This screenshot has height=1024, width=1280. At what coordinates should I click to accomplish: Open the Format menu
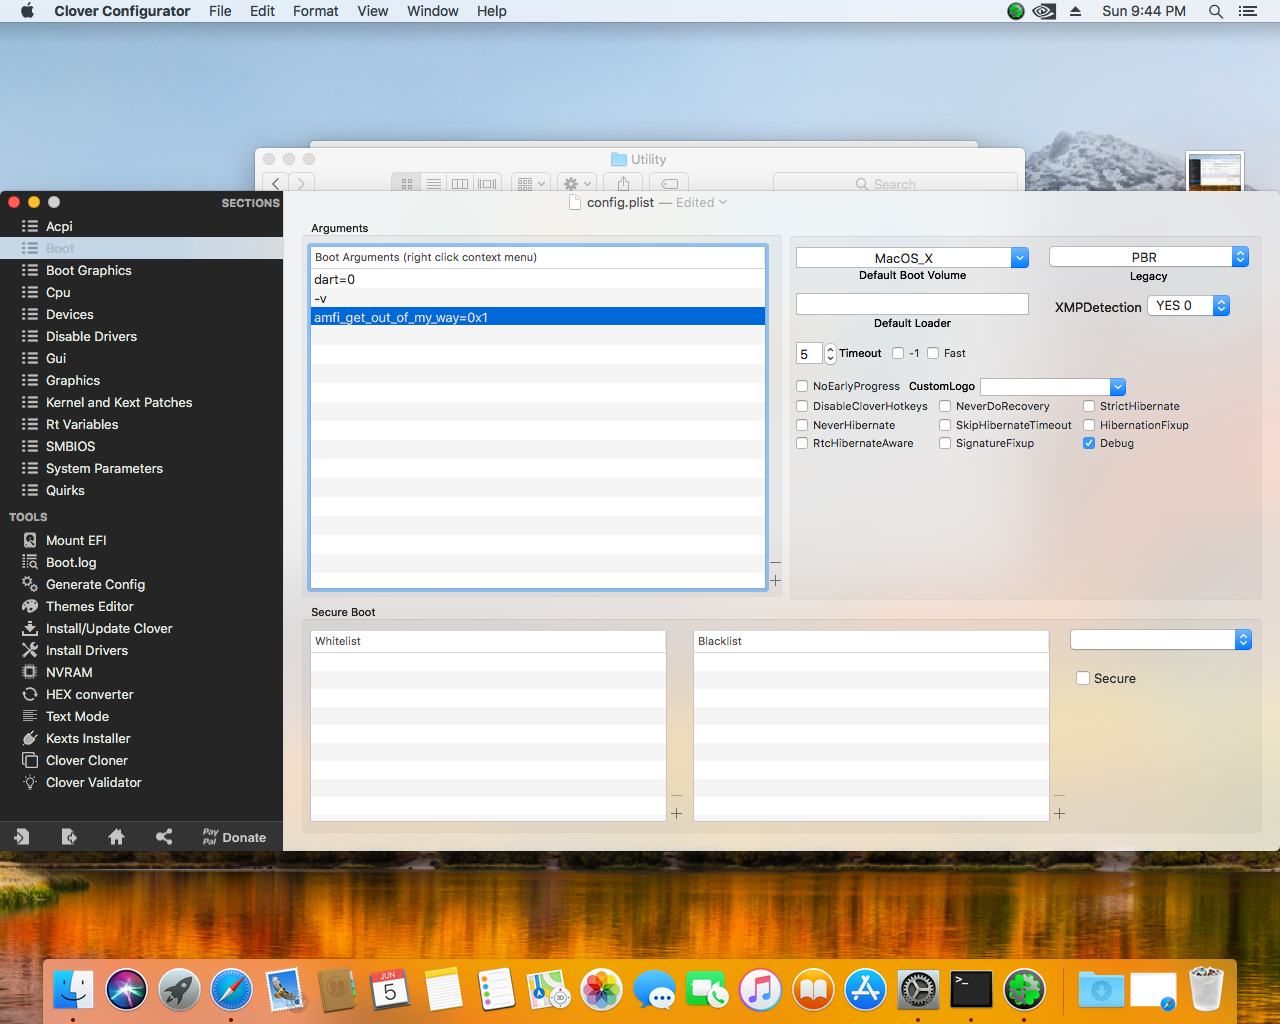(x=315, y=11)
